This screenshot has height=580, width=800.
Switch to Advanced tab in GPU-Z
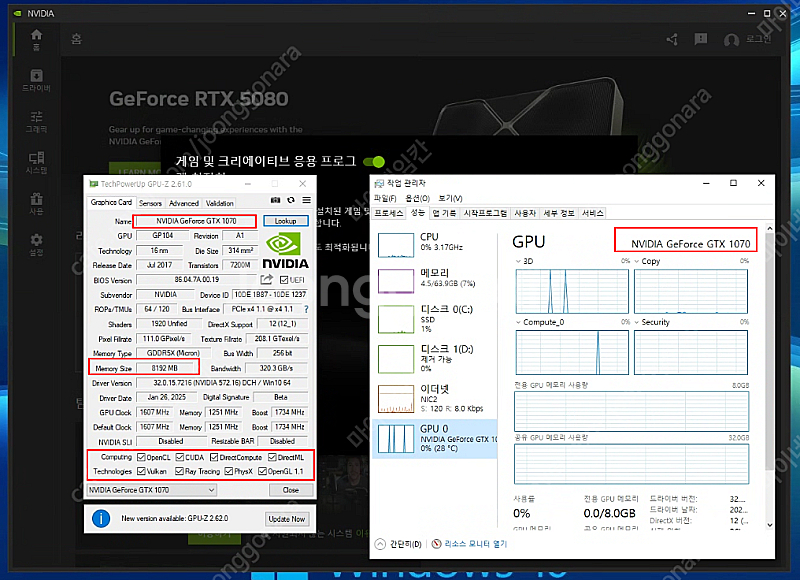(x=184, y=203)
